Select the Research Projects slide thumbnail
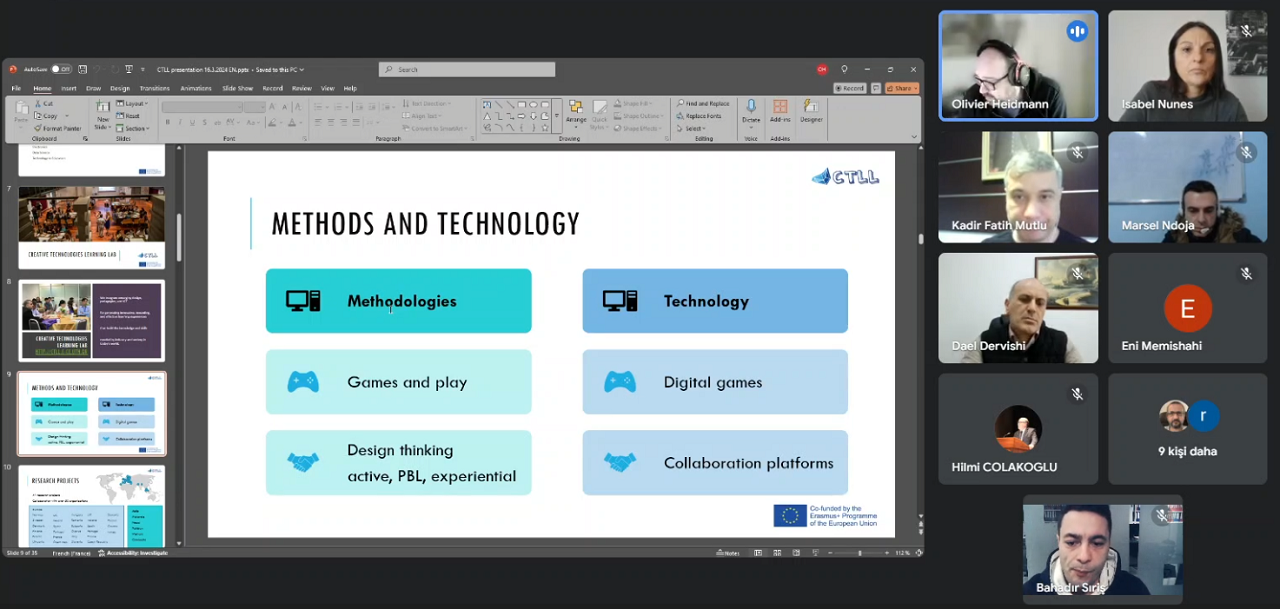Image resolution: width=1280 pixels, height=609 pixels. point(92,506)
